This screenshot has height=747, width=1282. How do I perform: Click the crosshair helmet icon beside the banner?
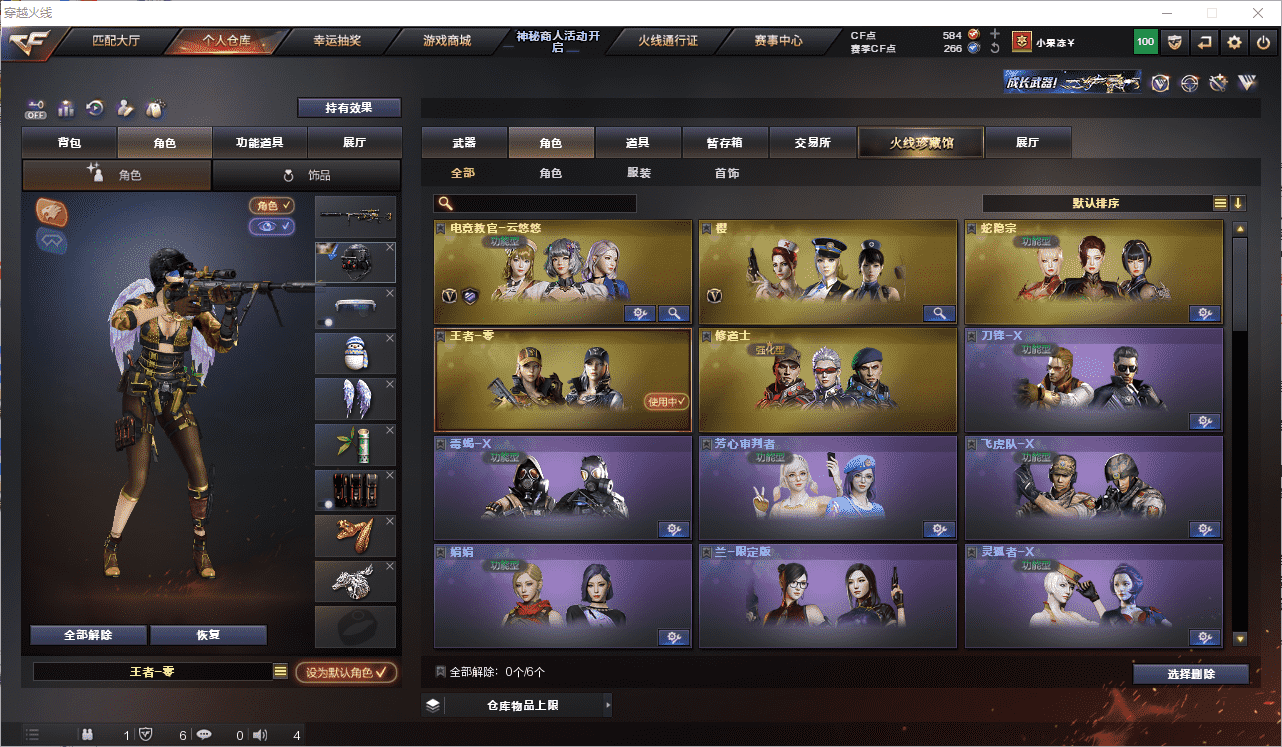click(x=1189, y=83)
